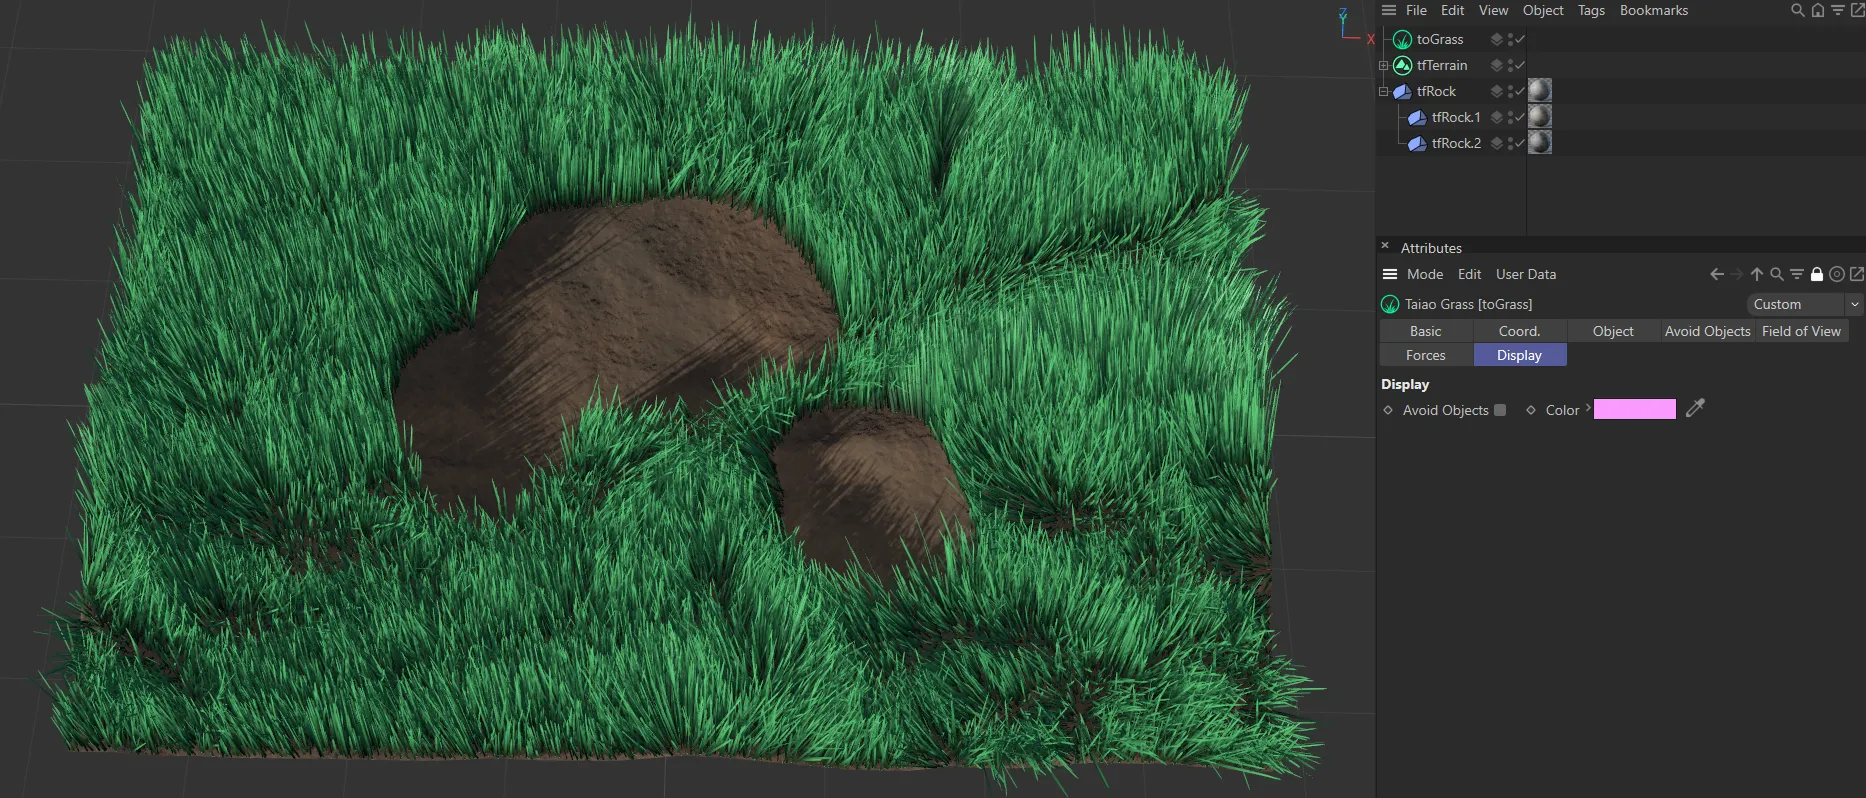The width and height of the screenshot is (1866, 798).
Task: Click the tfRock material tag thumbnail
Action: click(x=1540, y=91)
